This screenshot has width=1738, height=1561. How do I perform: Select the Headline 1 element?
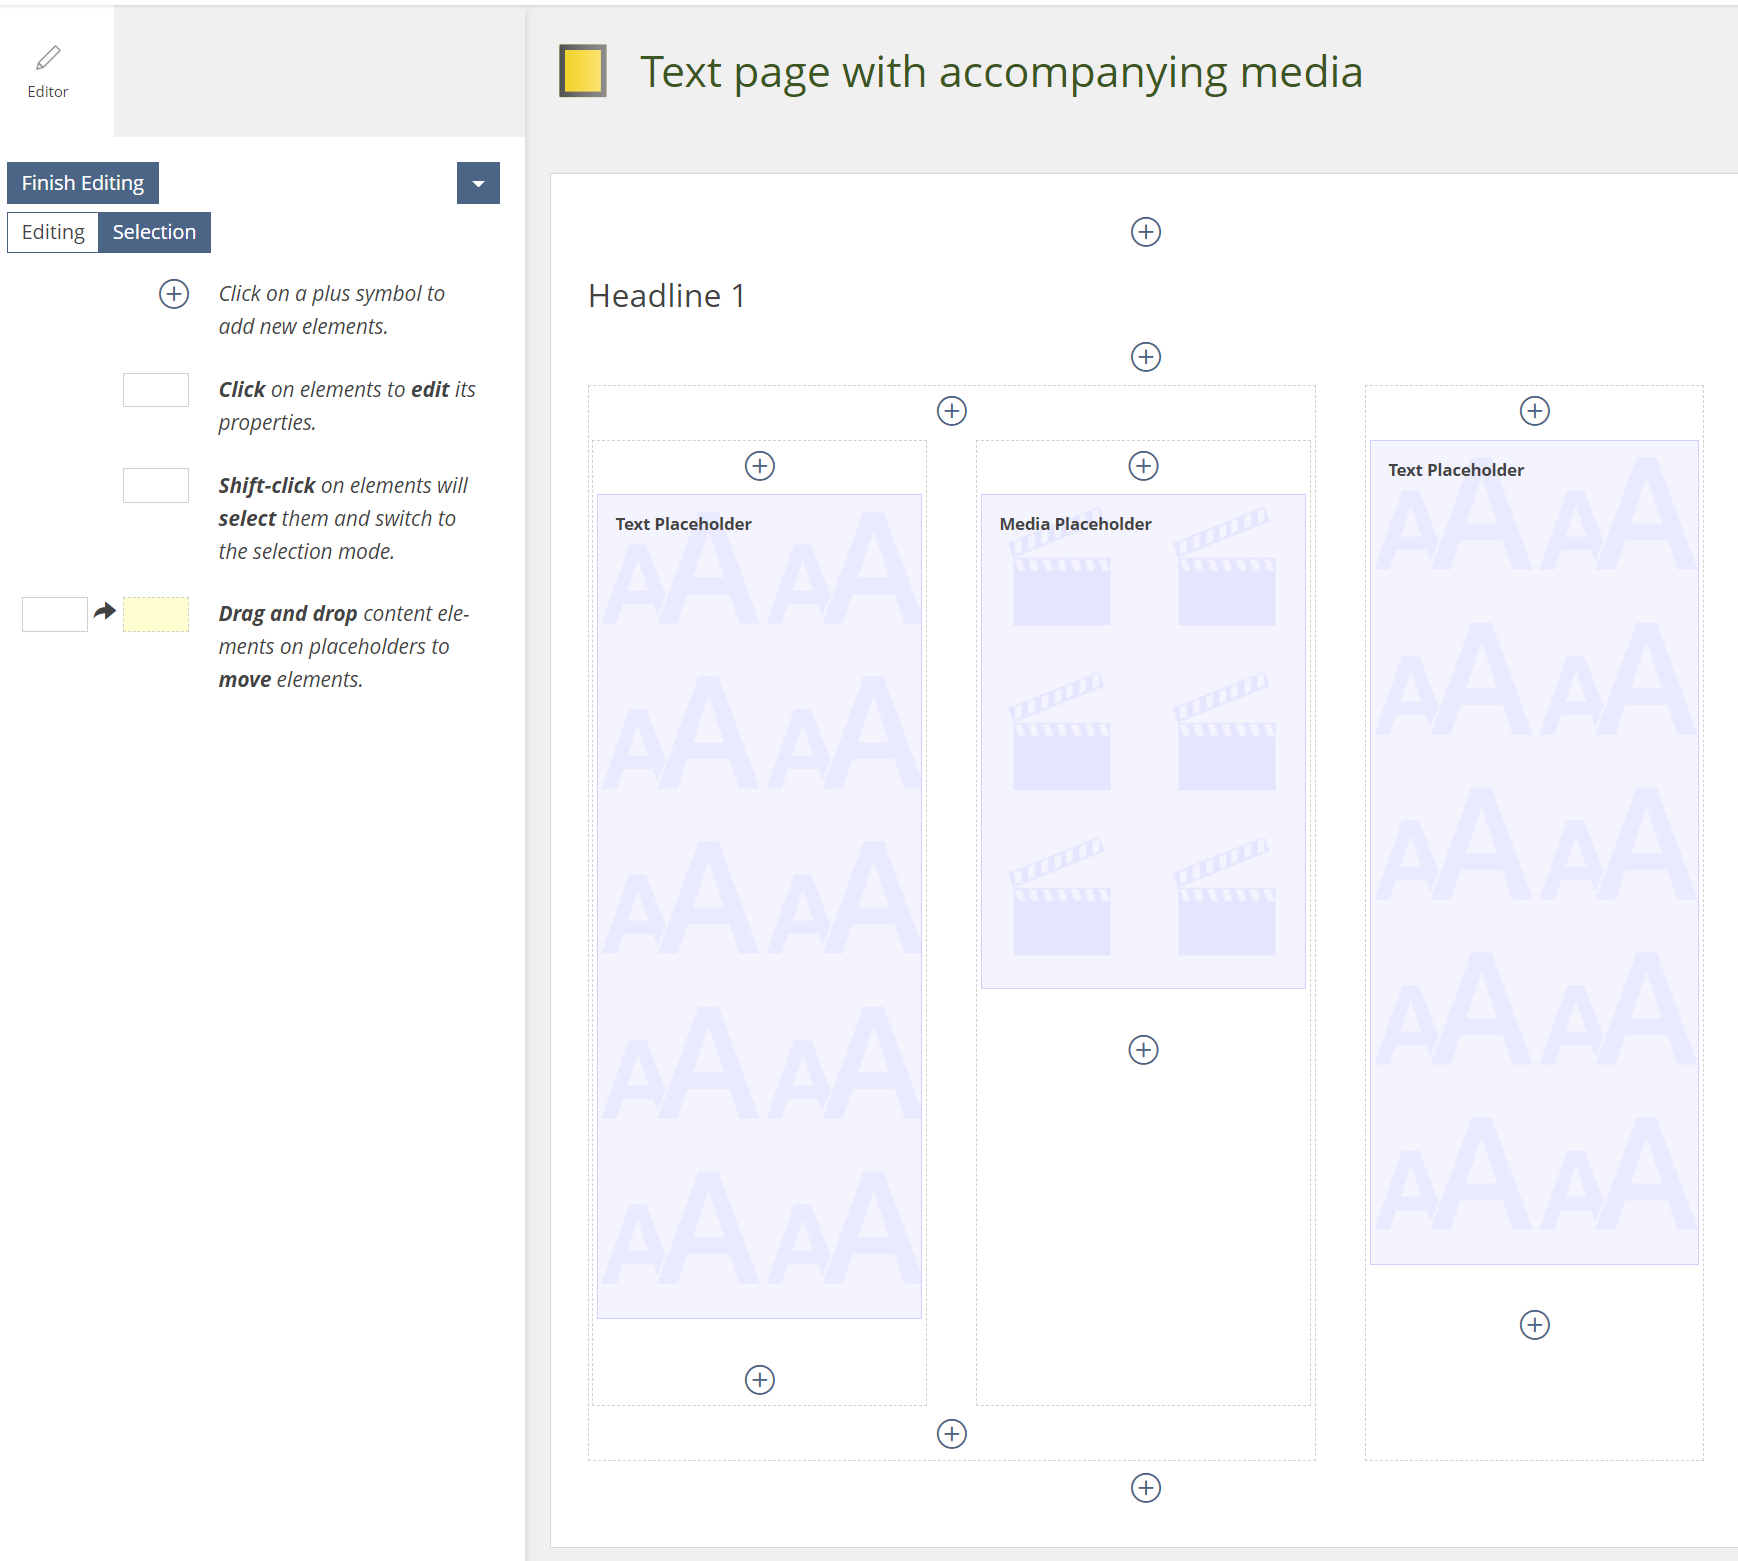[x=667, y=296]
